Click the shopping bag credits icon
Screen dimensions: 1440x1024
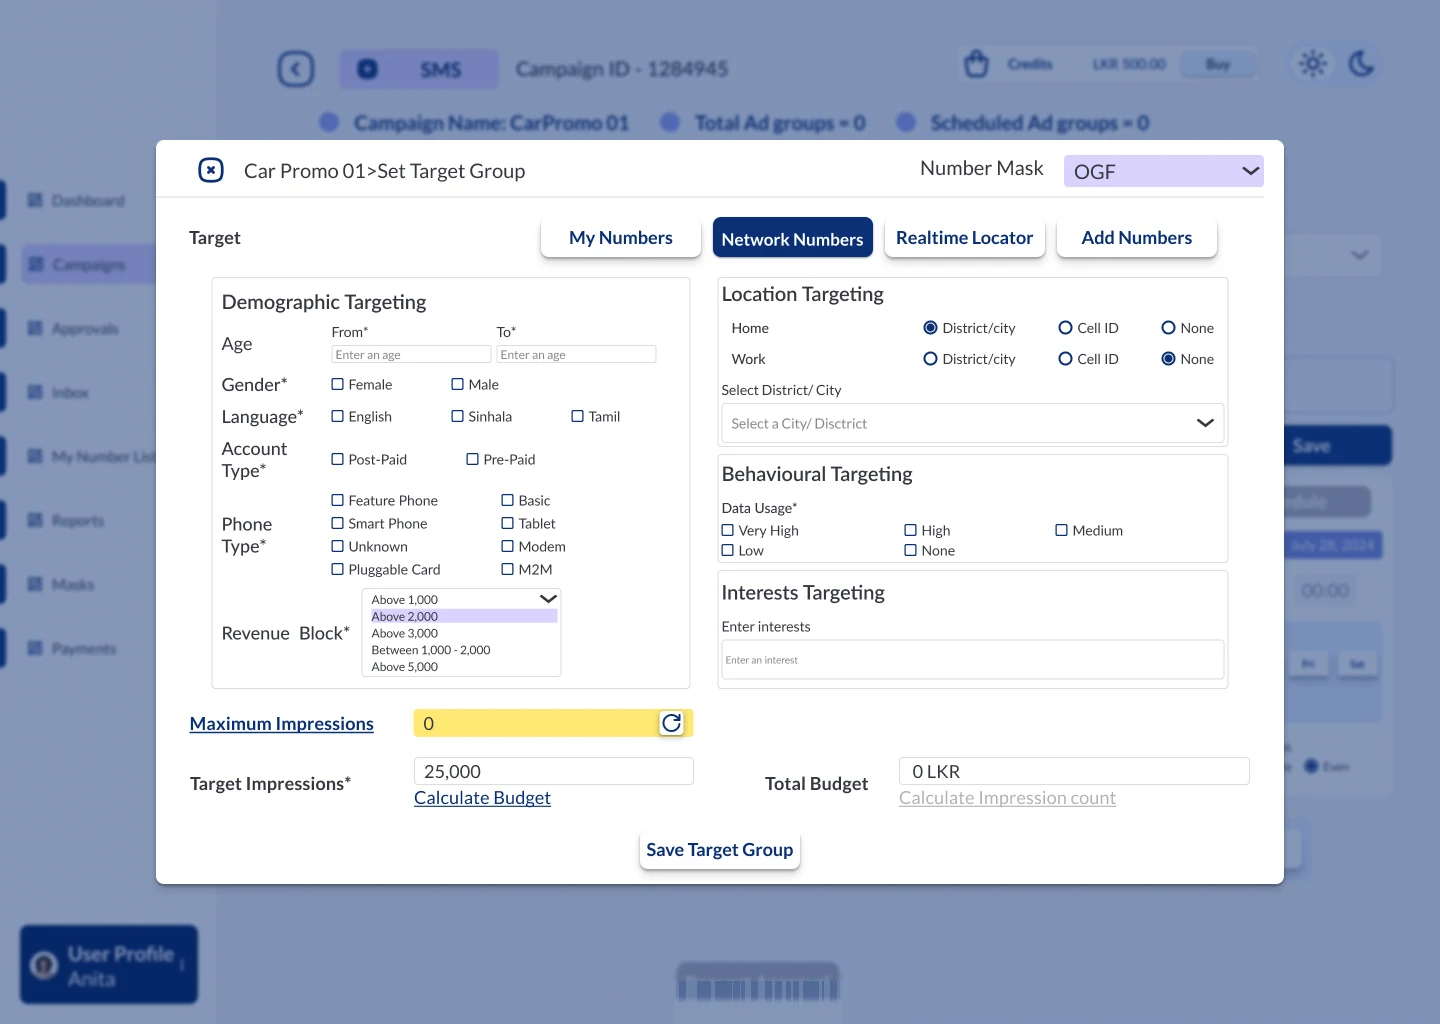click(977, 64)
